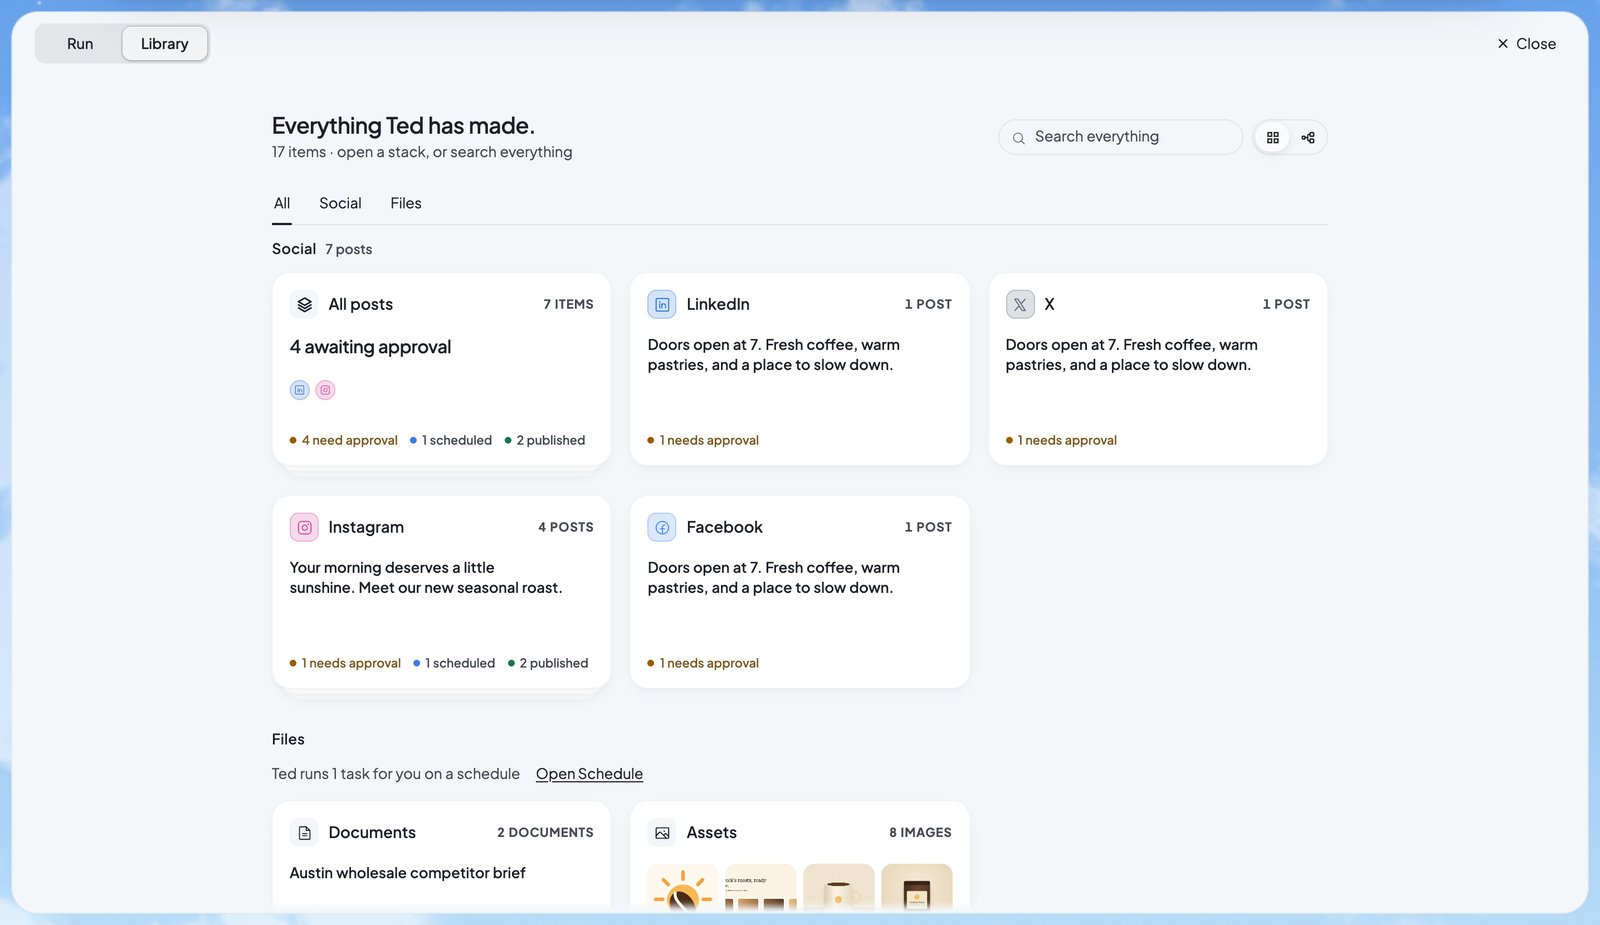This screenshot has width=1600, height=925.
Task: Switch to graph view icon
Action: pyautogui.click(x=1308, y=138)
